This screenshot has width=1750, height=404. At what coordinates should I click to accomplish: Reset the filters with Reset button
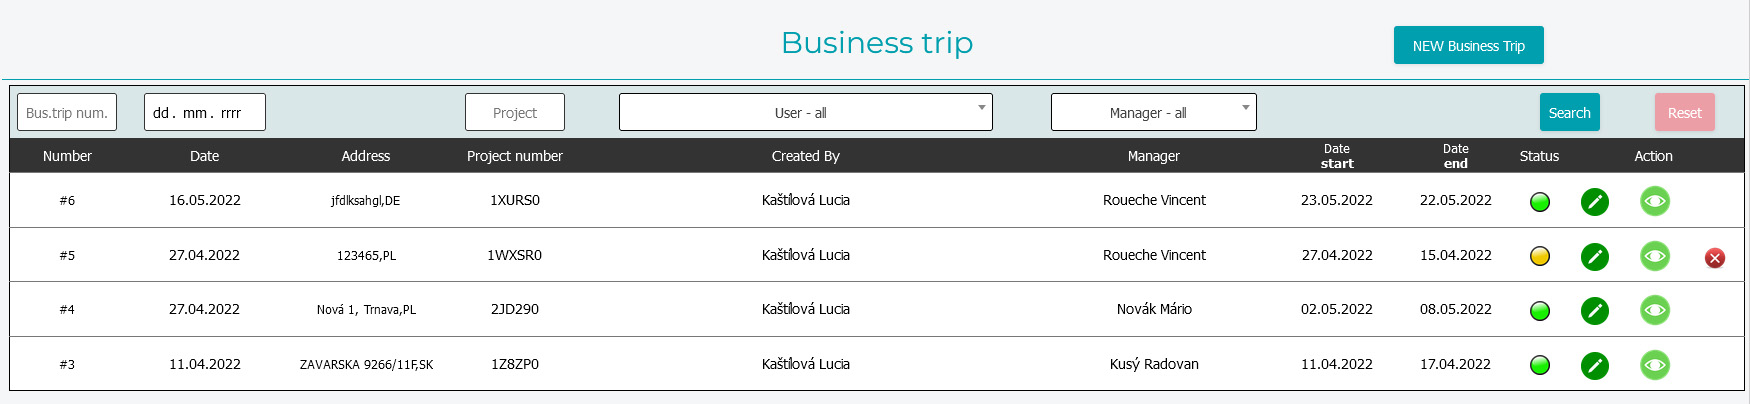pyautogui.click(x=1684, y=112)
